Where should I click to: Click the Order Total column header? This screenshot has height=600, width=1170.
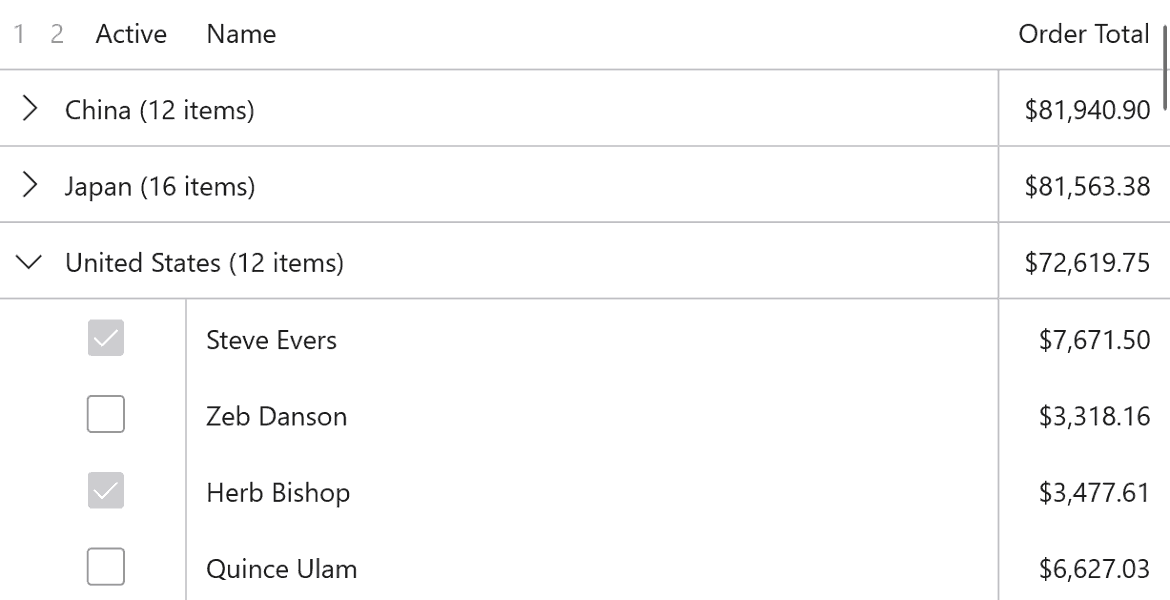(x=1083, y=34)
